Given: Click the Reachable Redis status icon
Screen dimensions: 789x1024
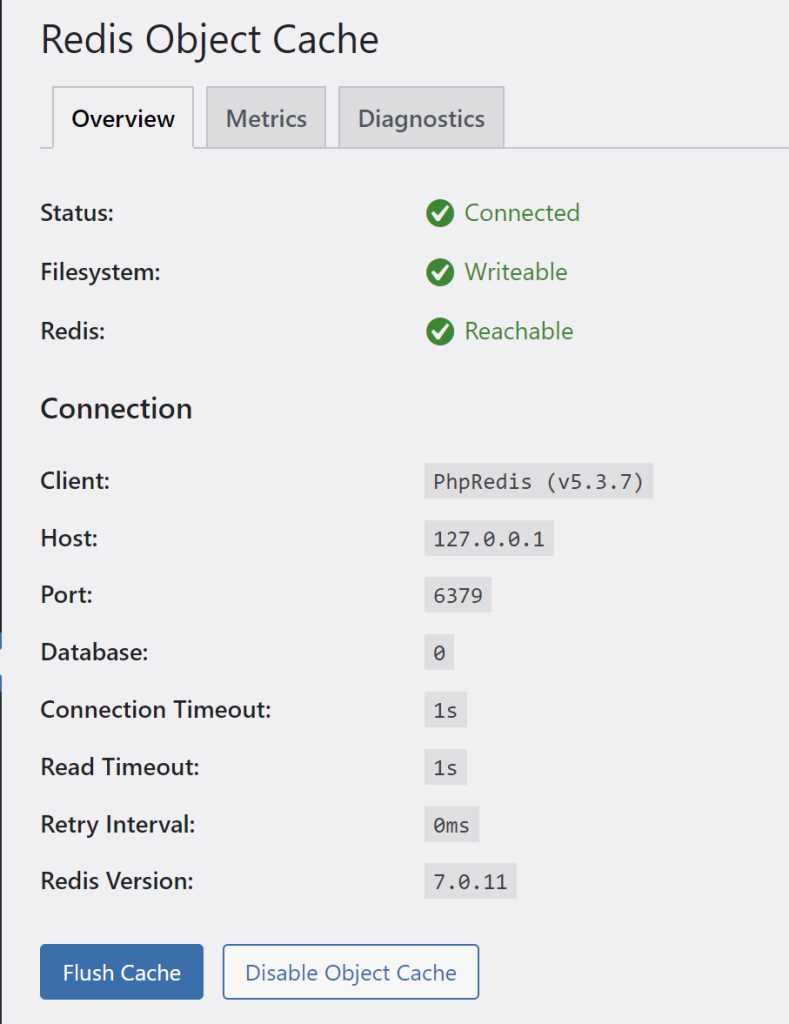Looking at the screenshot, I should [x=440, y=331].
